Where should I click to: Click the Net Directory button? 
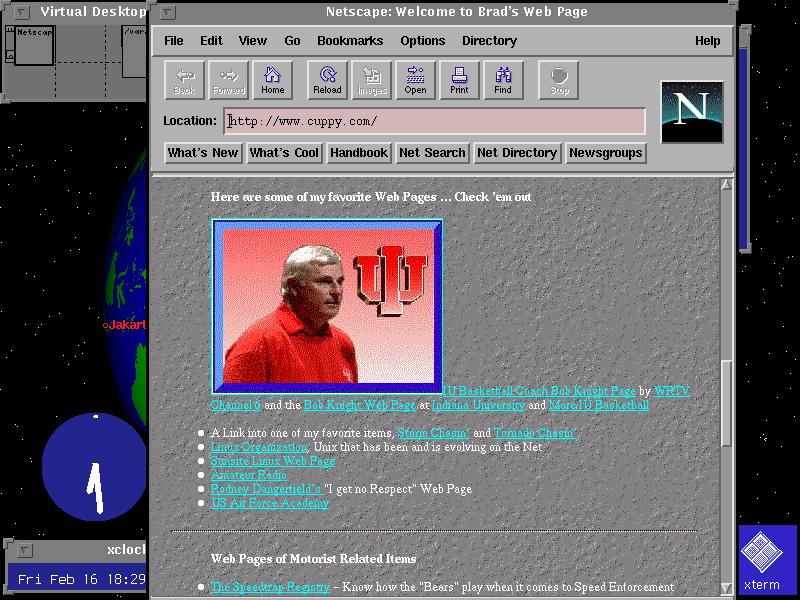(x=517, y=153)
